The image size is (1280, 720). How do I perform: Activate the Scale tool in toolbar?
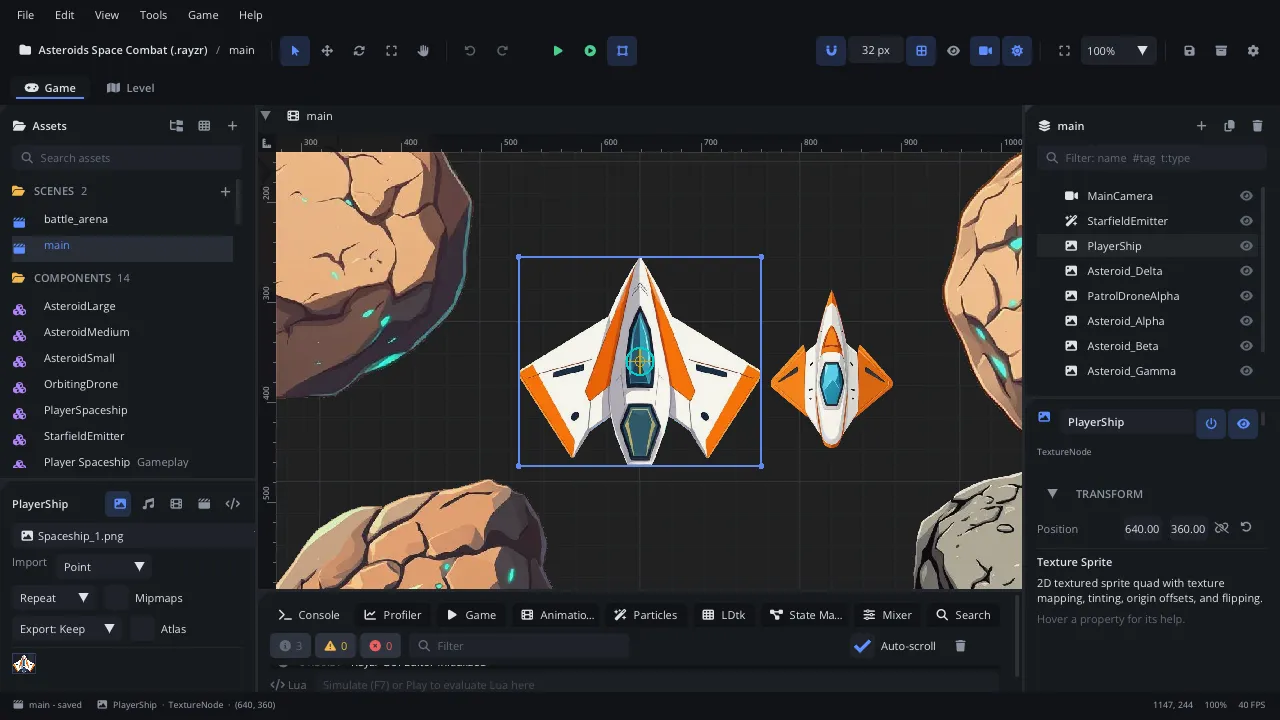coord(391,51)
